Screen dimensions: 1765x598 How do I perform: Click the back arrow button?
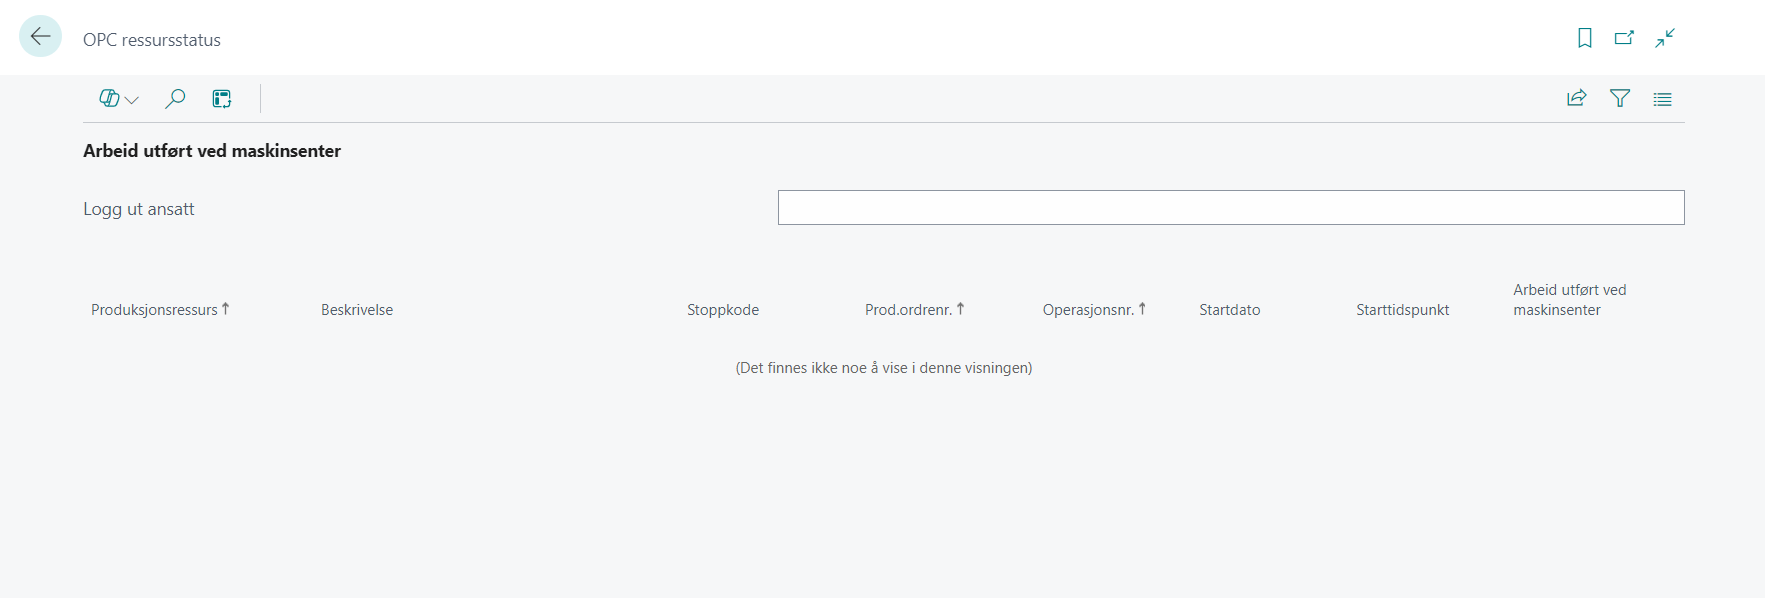(x=40, y=37)
